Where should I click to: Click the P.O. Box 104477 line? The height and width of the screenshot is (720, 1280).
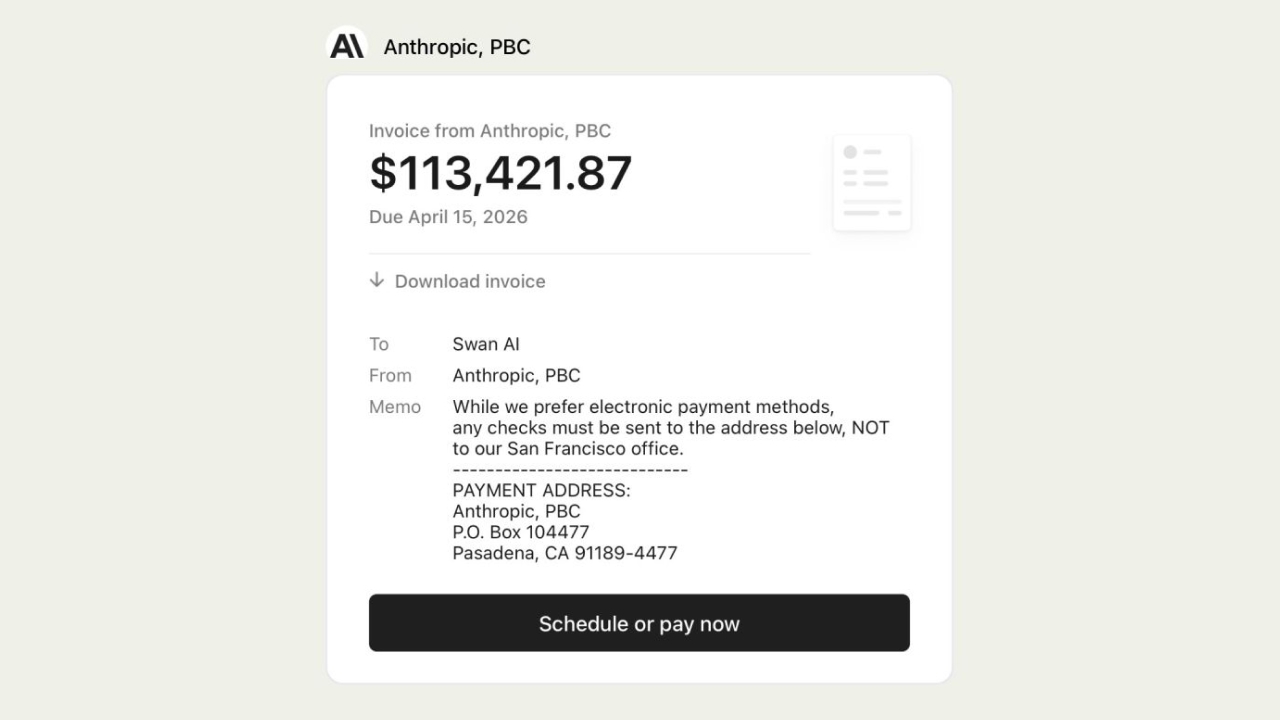click(x=521, y=532)
